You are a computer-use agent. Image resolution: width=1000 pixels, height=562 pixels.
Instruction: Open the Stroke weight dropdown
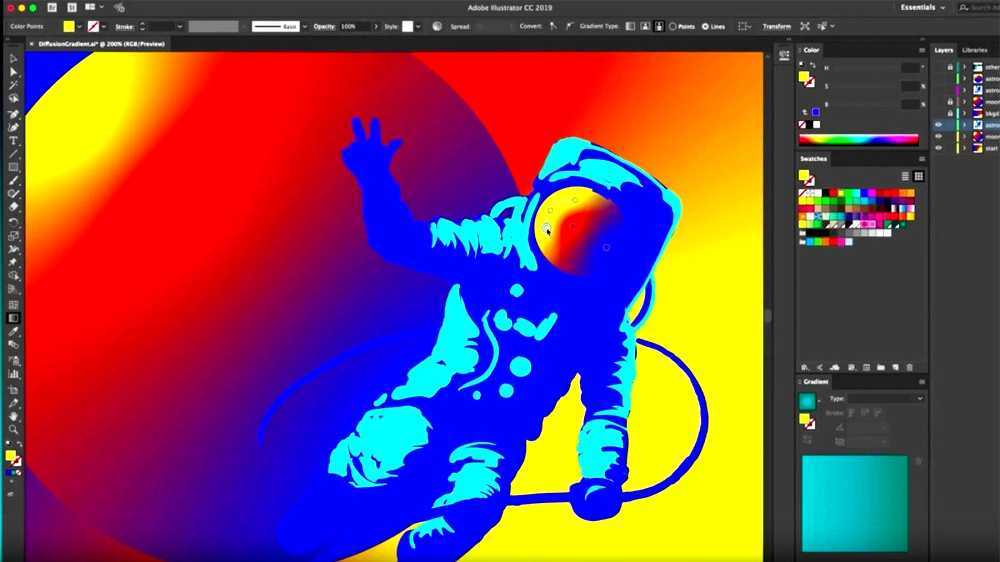[x=180, y=27]
